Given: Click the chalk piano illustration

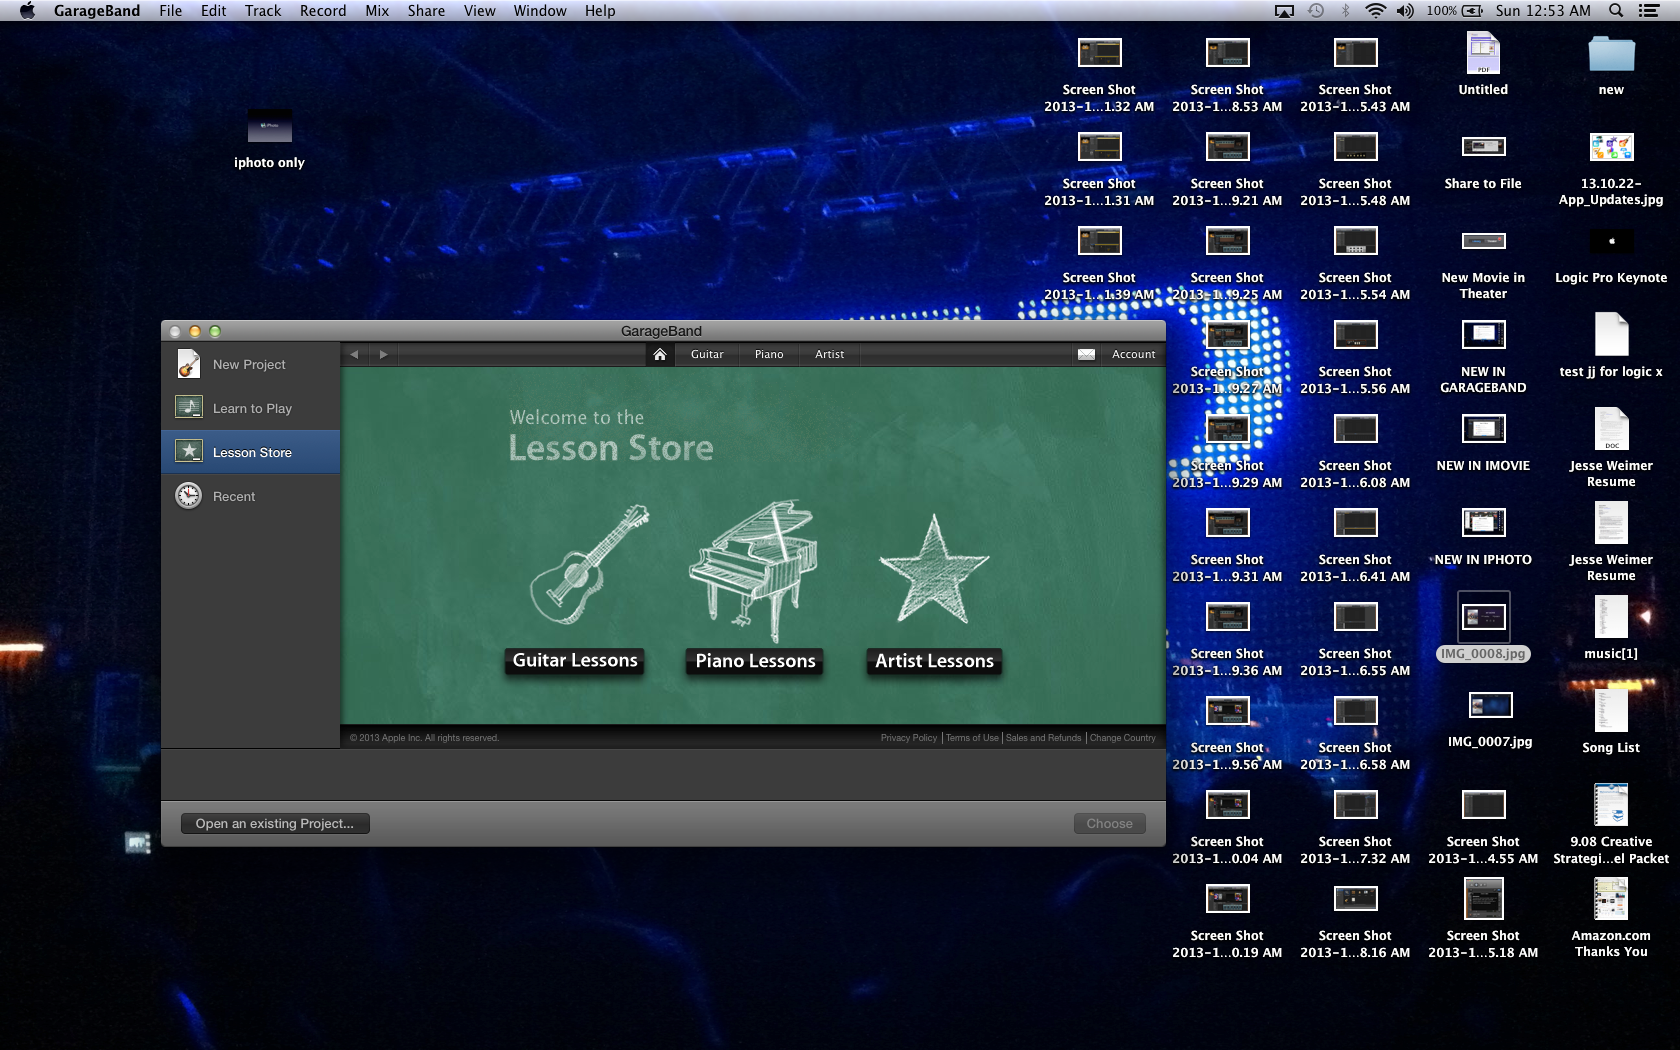Looking at the screenshot, I should (x=754, y=570).
